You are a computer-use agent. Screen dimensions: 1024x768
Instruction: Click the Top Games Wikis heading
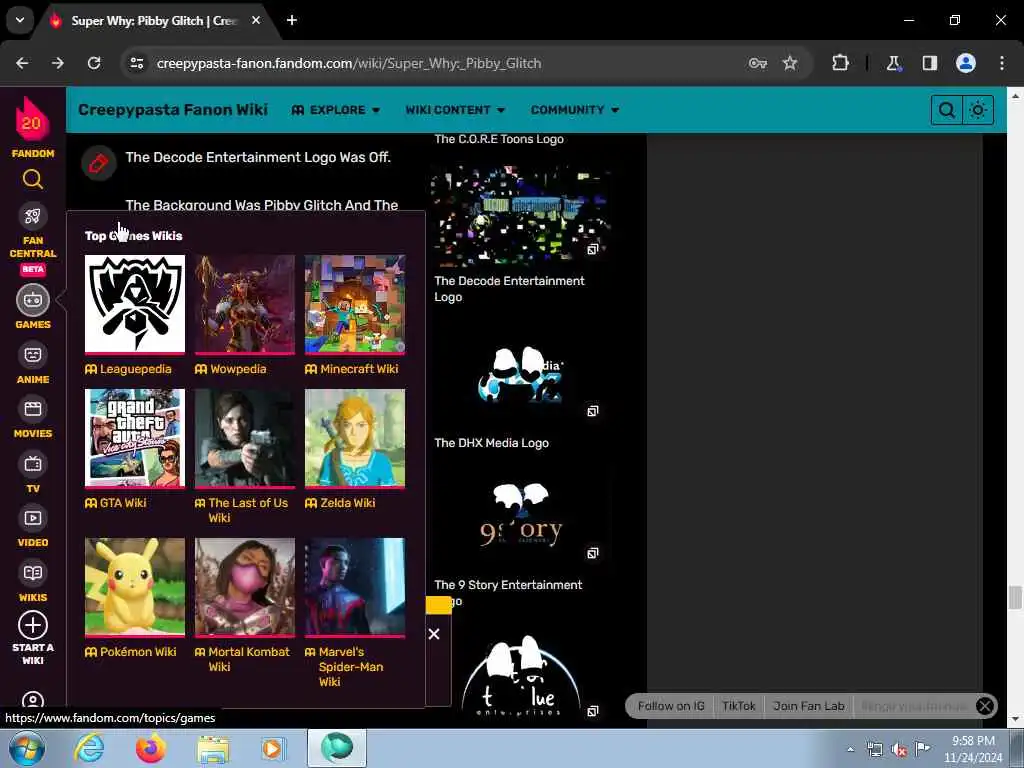pyautogui.click(x=134, y=236)
